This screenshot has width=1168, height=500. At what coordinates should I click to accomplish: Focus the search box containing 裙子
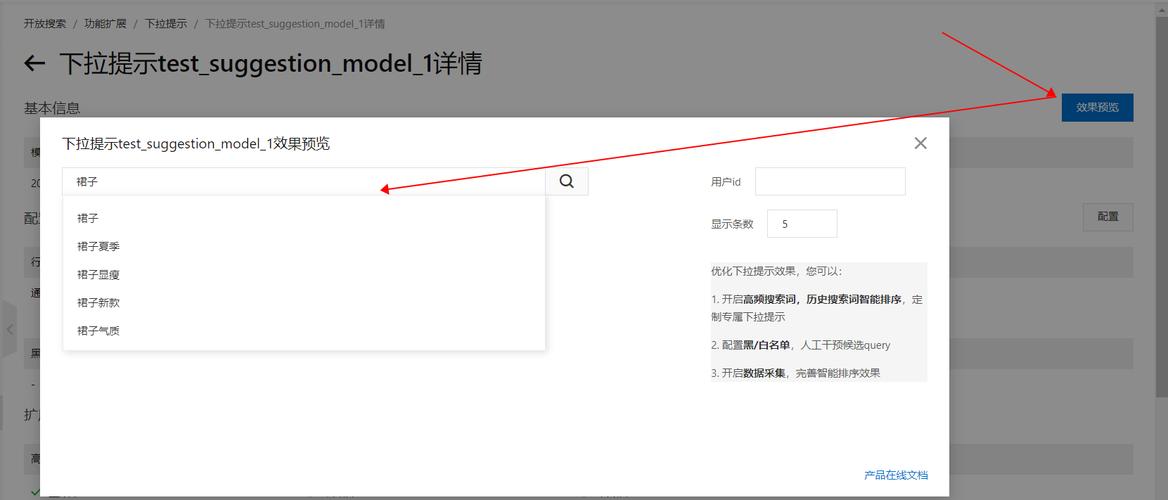[304, 182]
